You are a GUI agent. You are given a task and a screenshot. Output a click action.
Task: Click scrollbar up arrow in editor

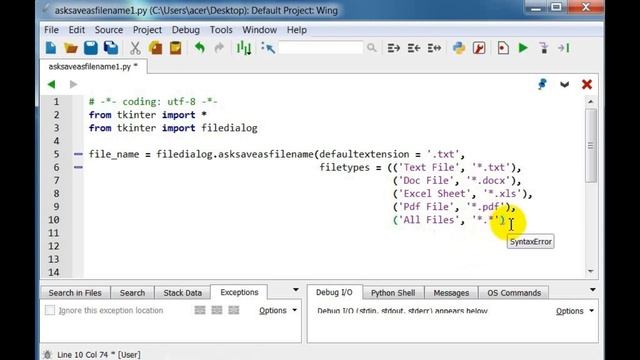pos(591,102)
